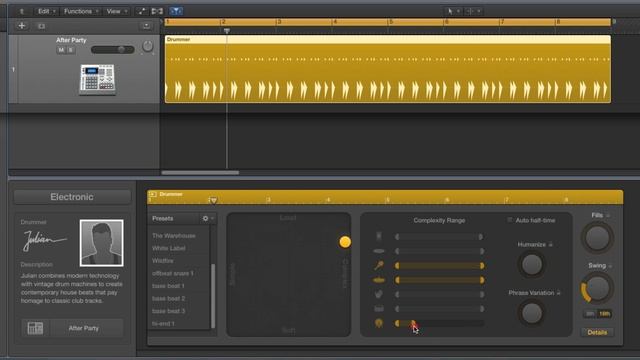Open the global tracks icon in the track header
The image size is (640, 360).
[146, 26]
